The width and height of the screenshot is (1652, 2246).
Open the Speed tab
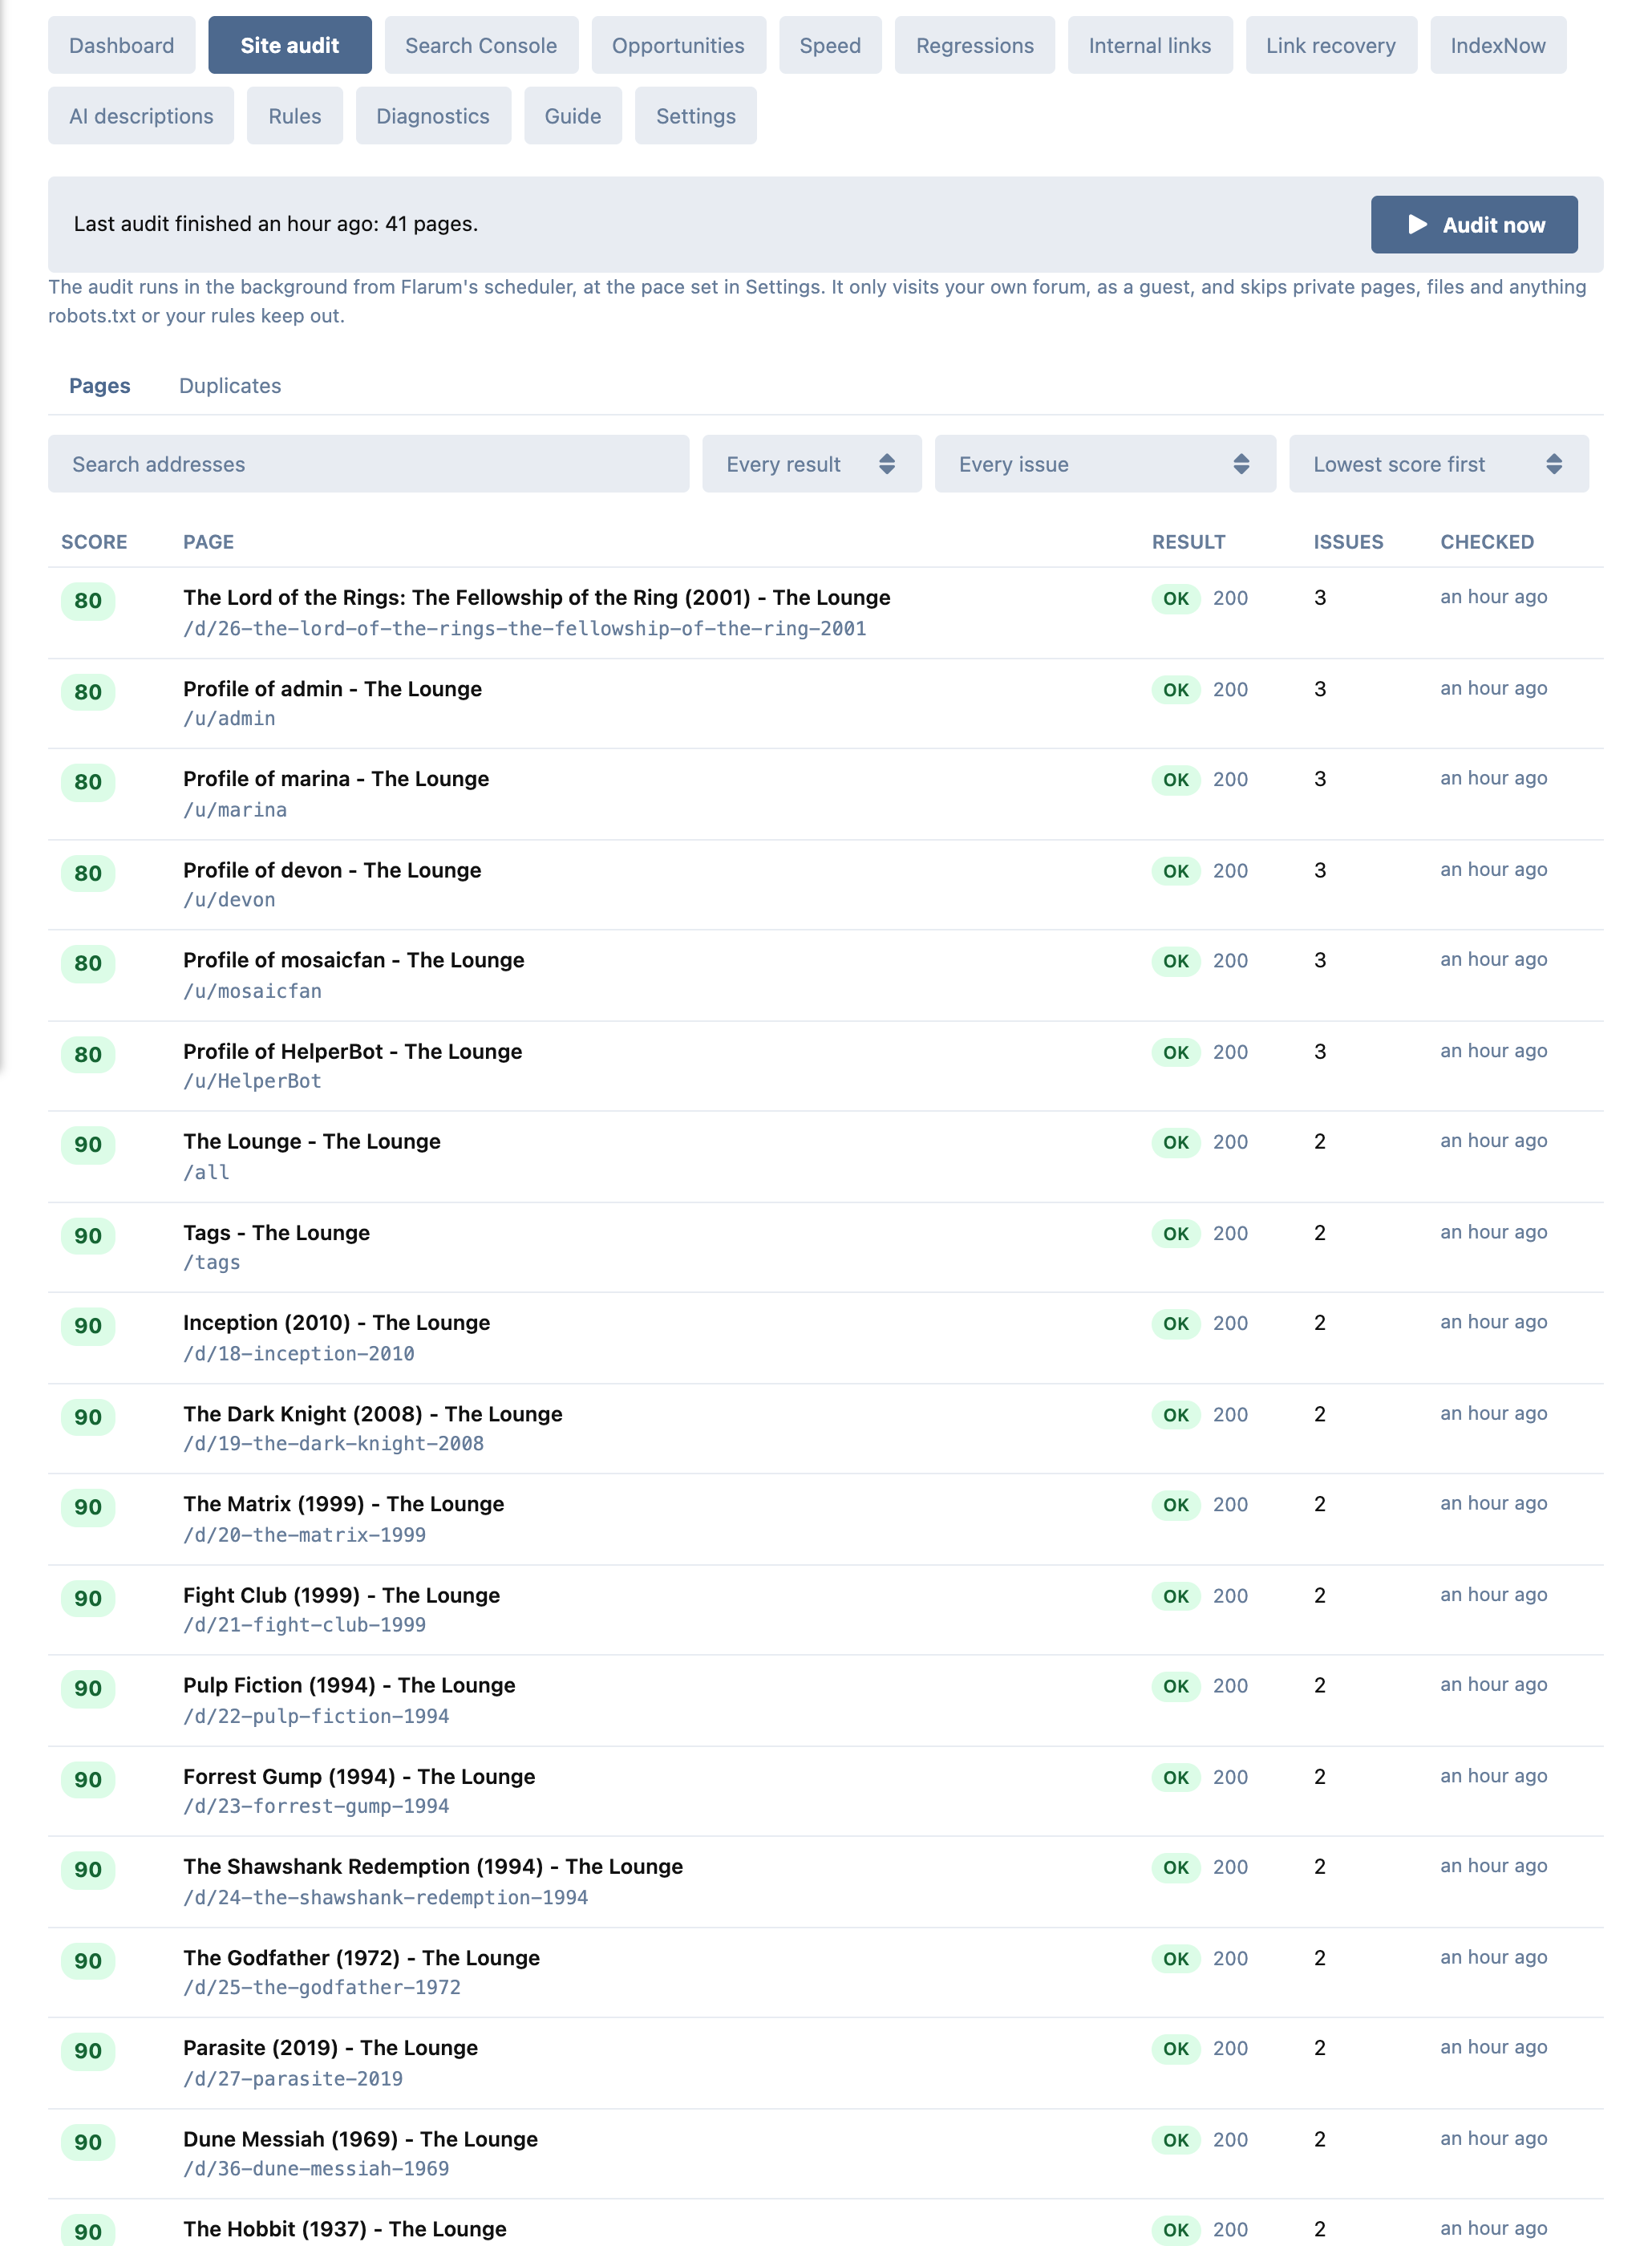[830, 45]
